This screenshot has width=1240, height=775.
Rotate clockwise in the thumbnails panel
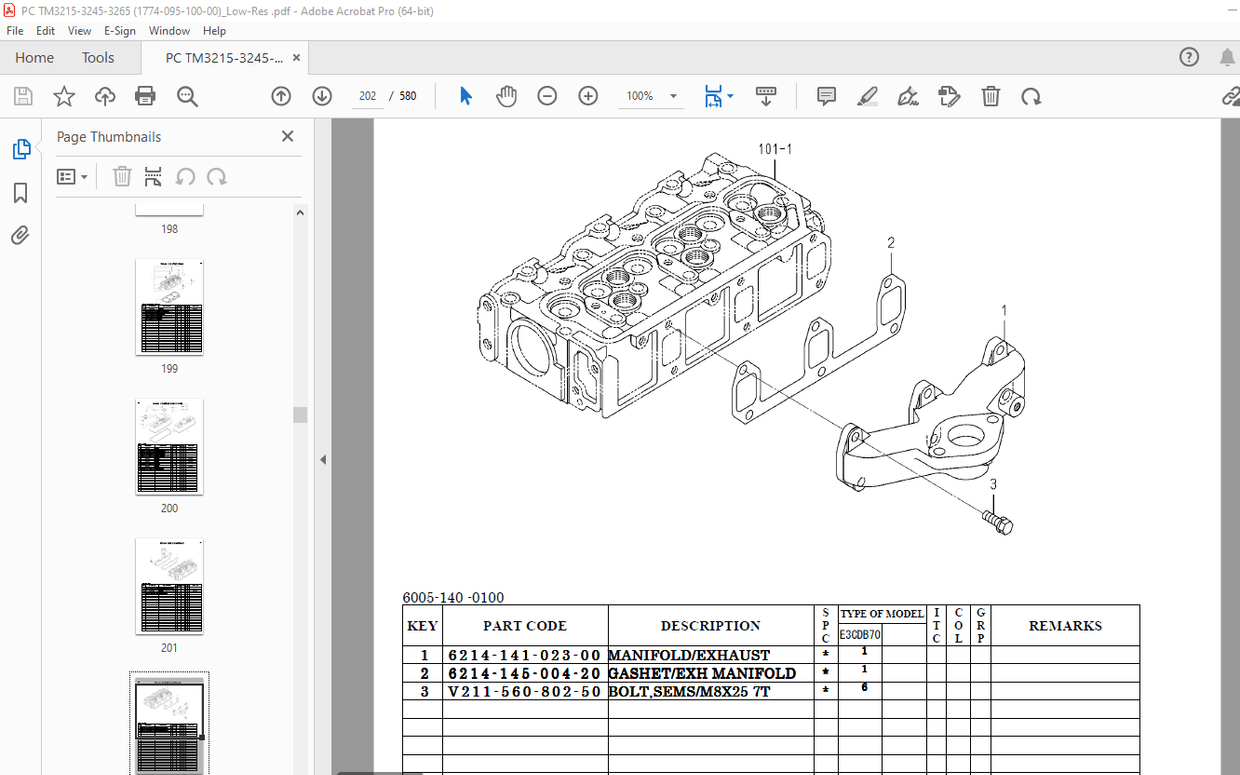(x=216, y=176)
